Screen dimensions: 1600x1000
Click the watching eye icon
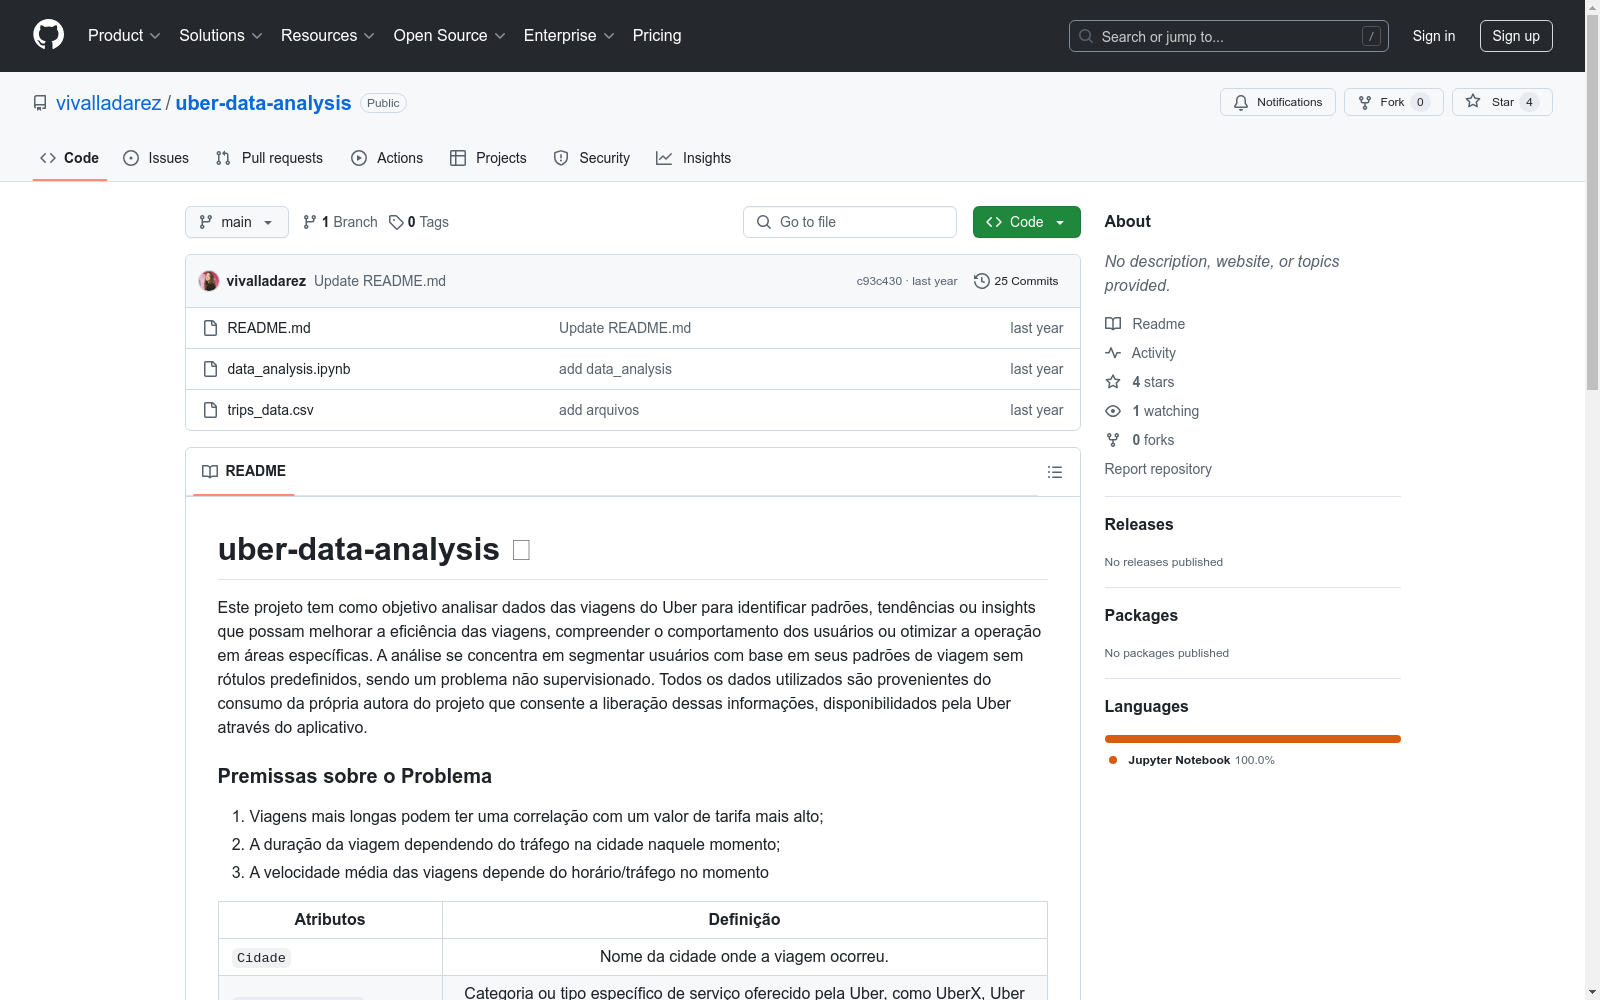tap(1113, 411)
